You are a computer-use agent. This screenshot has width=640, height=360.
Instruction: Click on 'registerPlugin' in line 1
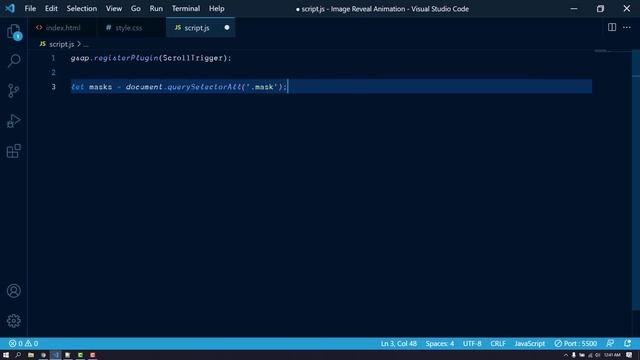[126, 58]
